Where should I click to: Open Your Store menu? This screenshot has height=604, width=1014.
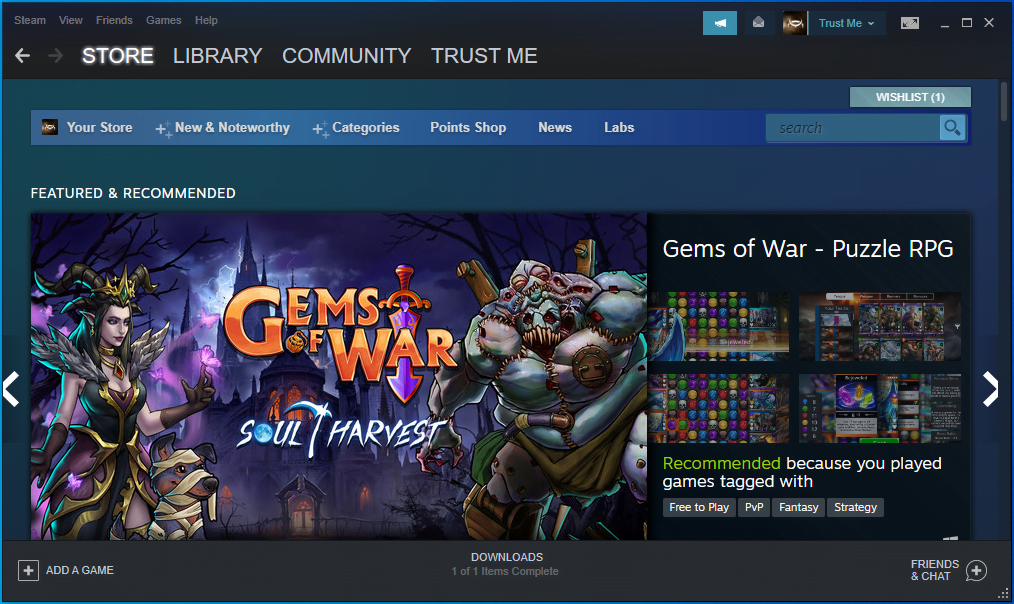[100, 127]
